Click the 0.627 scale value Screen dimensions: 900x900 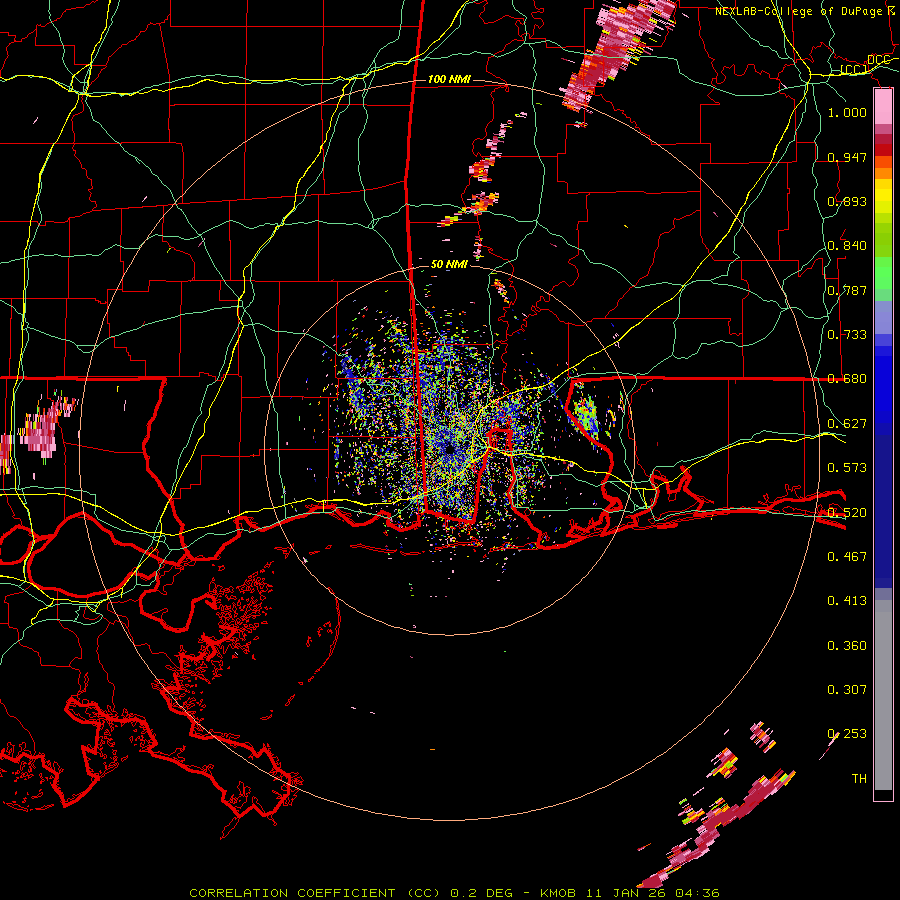coord(847,424)
